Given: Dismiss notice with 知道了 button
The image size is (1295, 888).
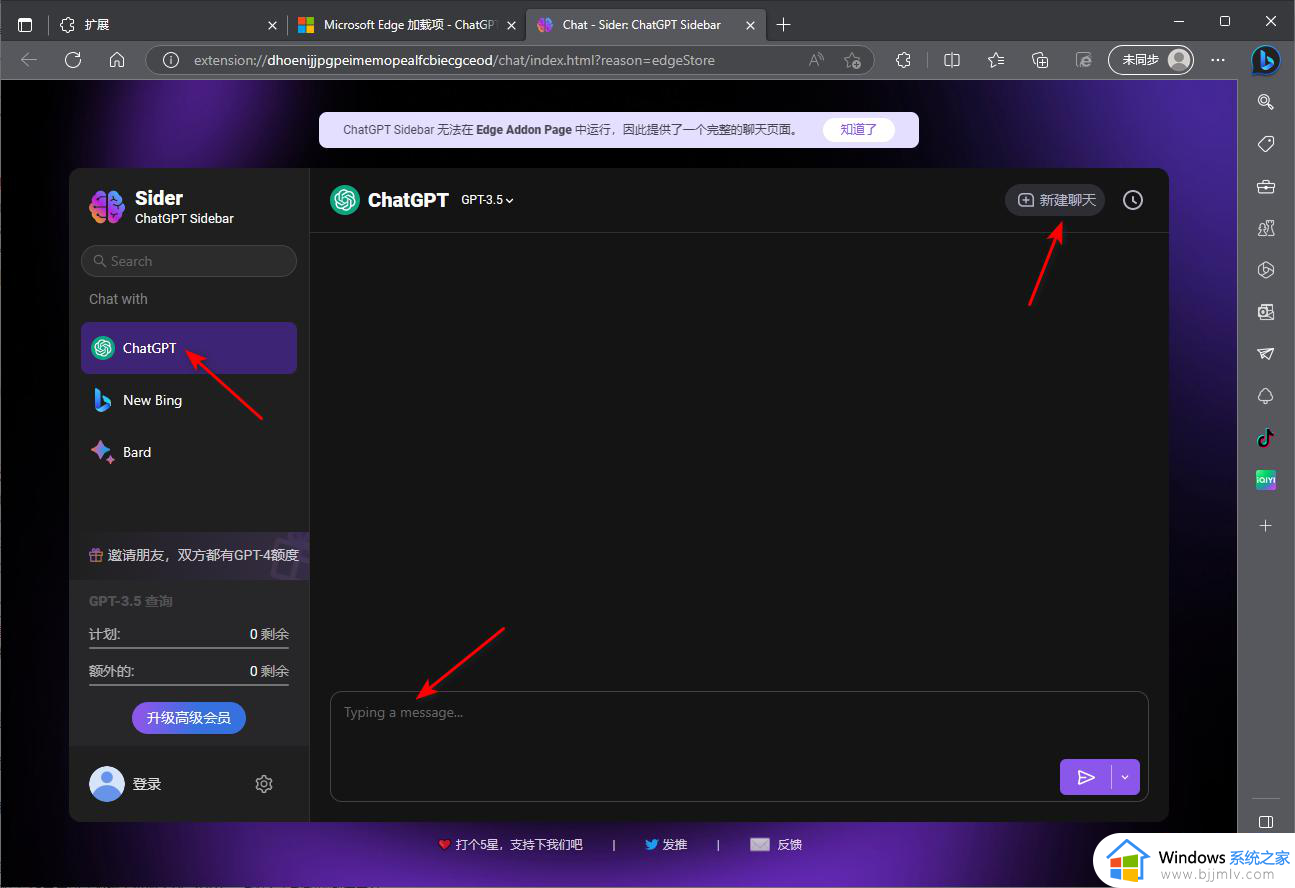Looking at the screenshot, I should 858,129.
